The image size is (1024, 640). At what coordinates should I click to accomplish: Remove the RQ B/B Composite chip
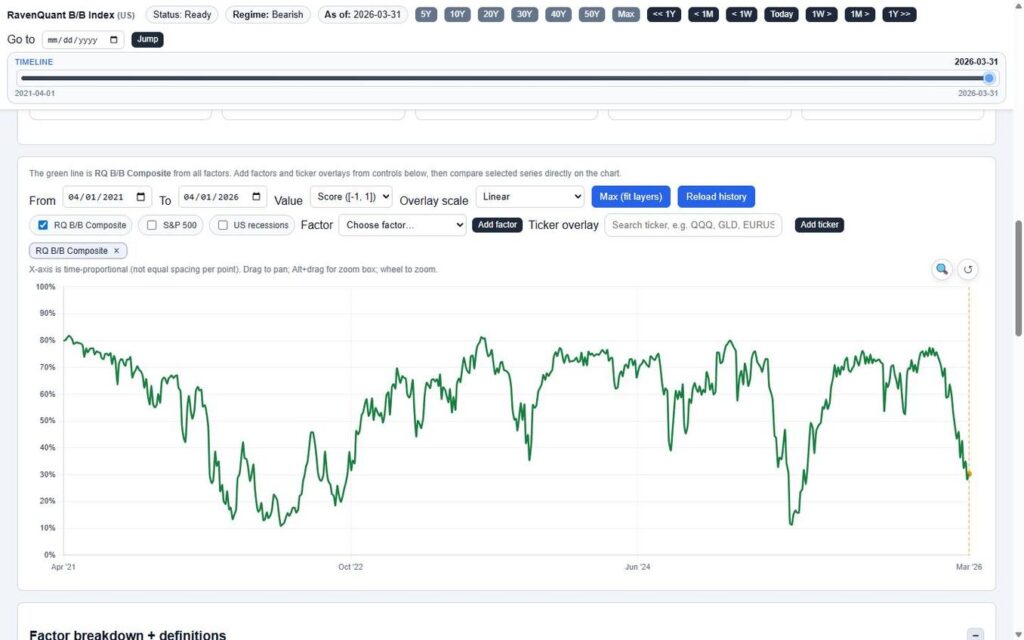(116, 251)
